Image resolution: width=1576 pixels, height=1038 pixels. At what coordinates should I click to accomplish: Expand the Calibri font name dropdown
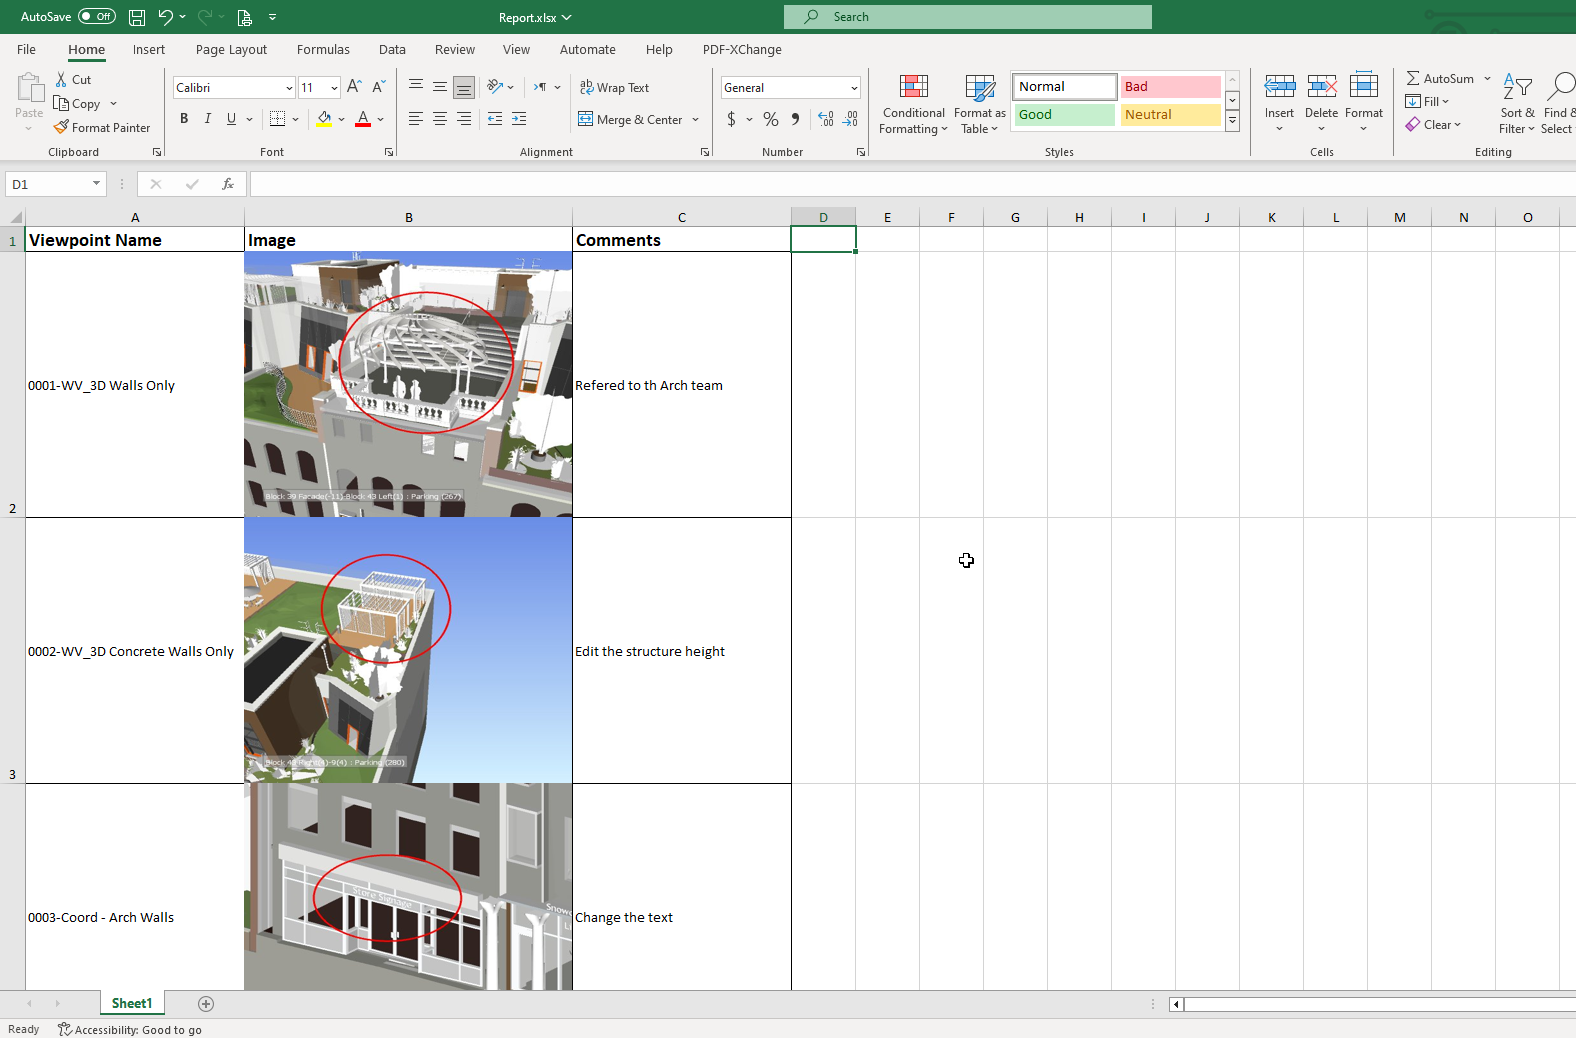click(289, 88)
